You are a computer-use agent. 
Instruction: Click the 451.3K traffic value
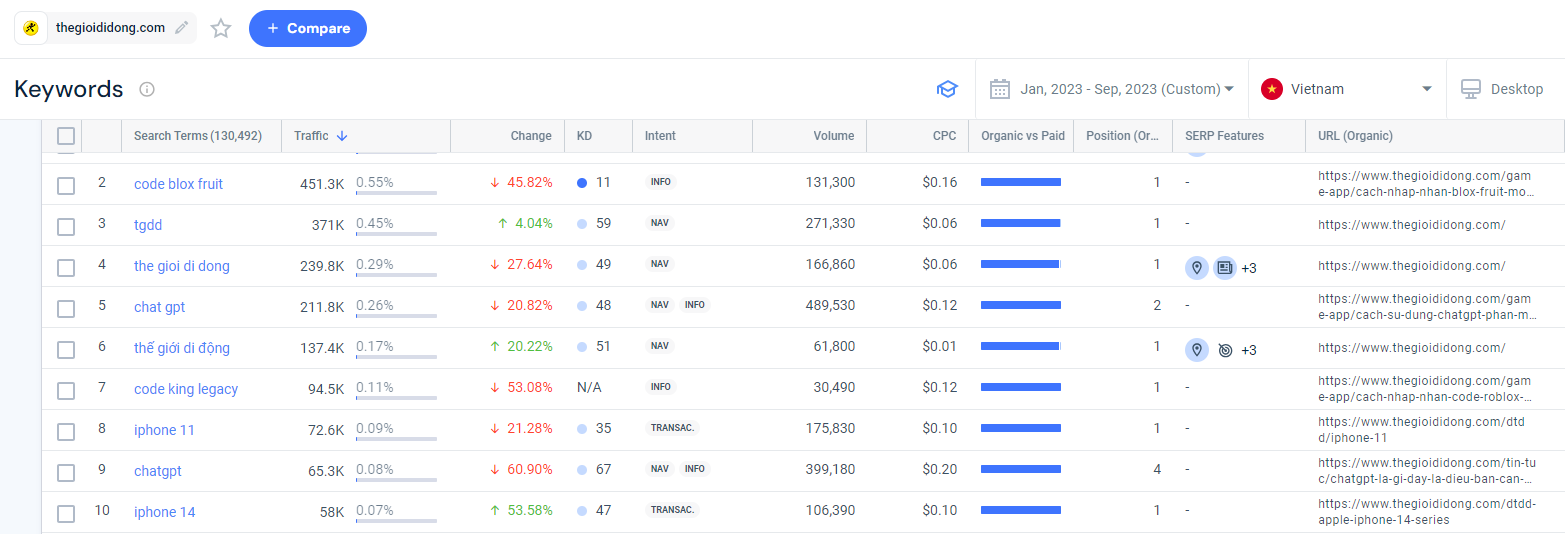(x=322, y=183)
